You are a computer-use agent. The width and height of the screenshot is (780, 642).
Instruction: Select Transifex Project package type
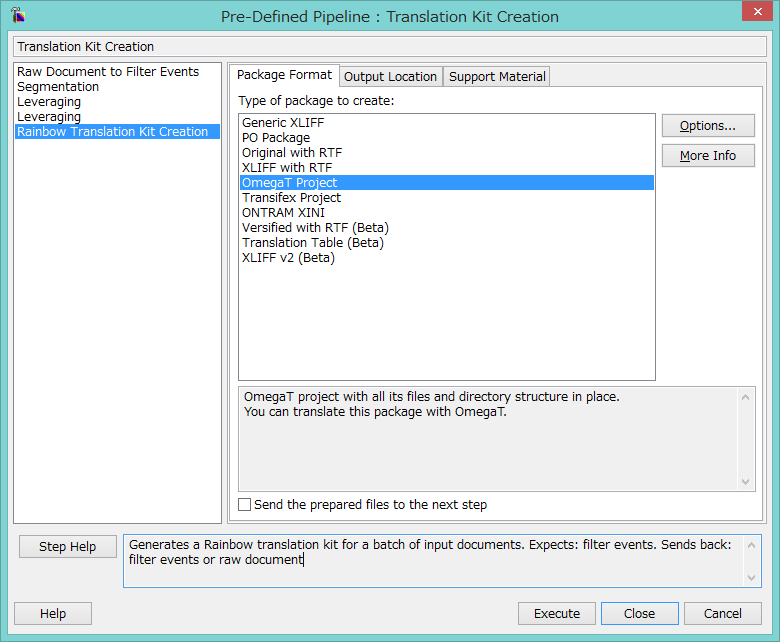(447, 197)
